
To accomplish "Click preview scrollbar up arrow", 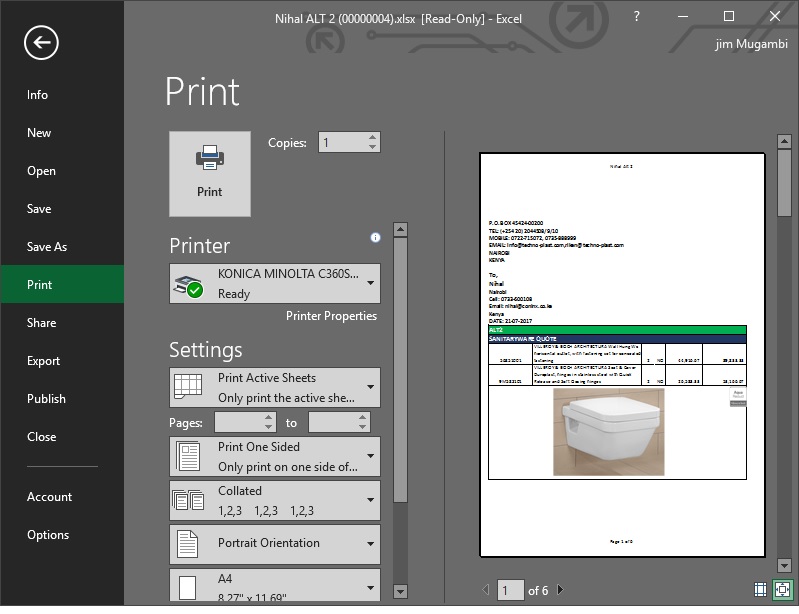I will click(784, 141).
